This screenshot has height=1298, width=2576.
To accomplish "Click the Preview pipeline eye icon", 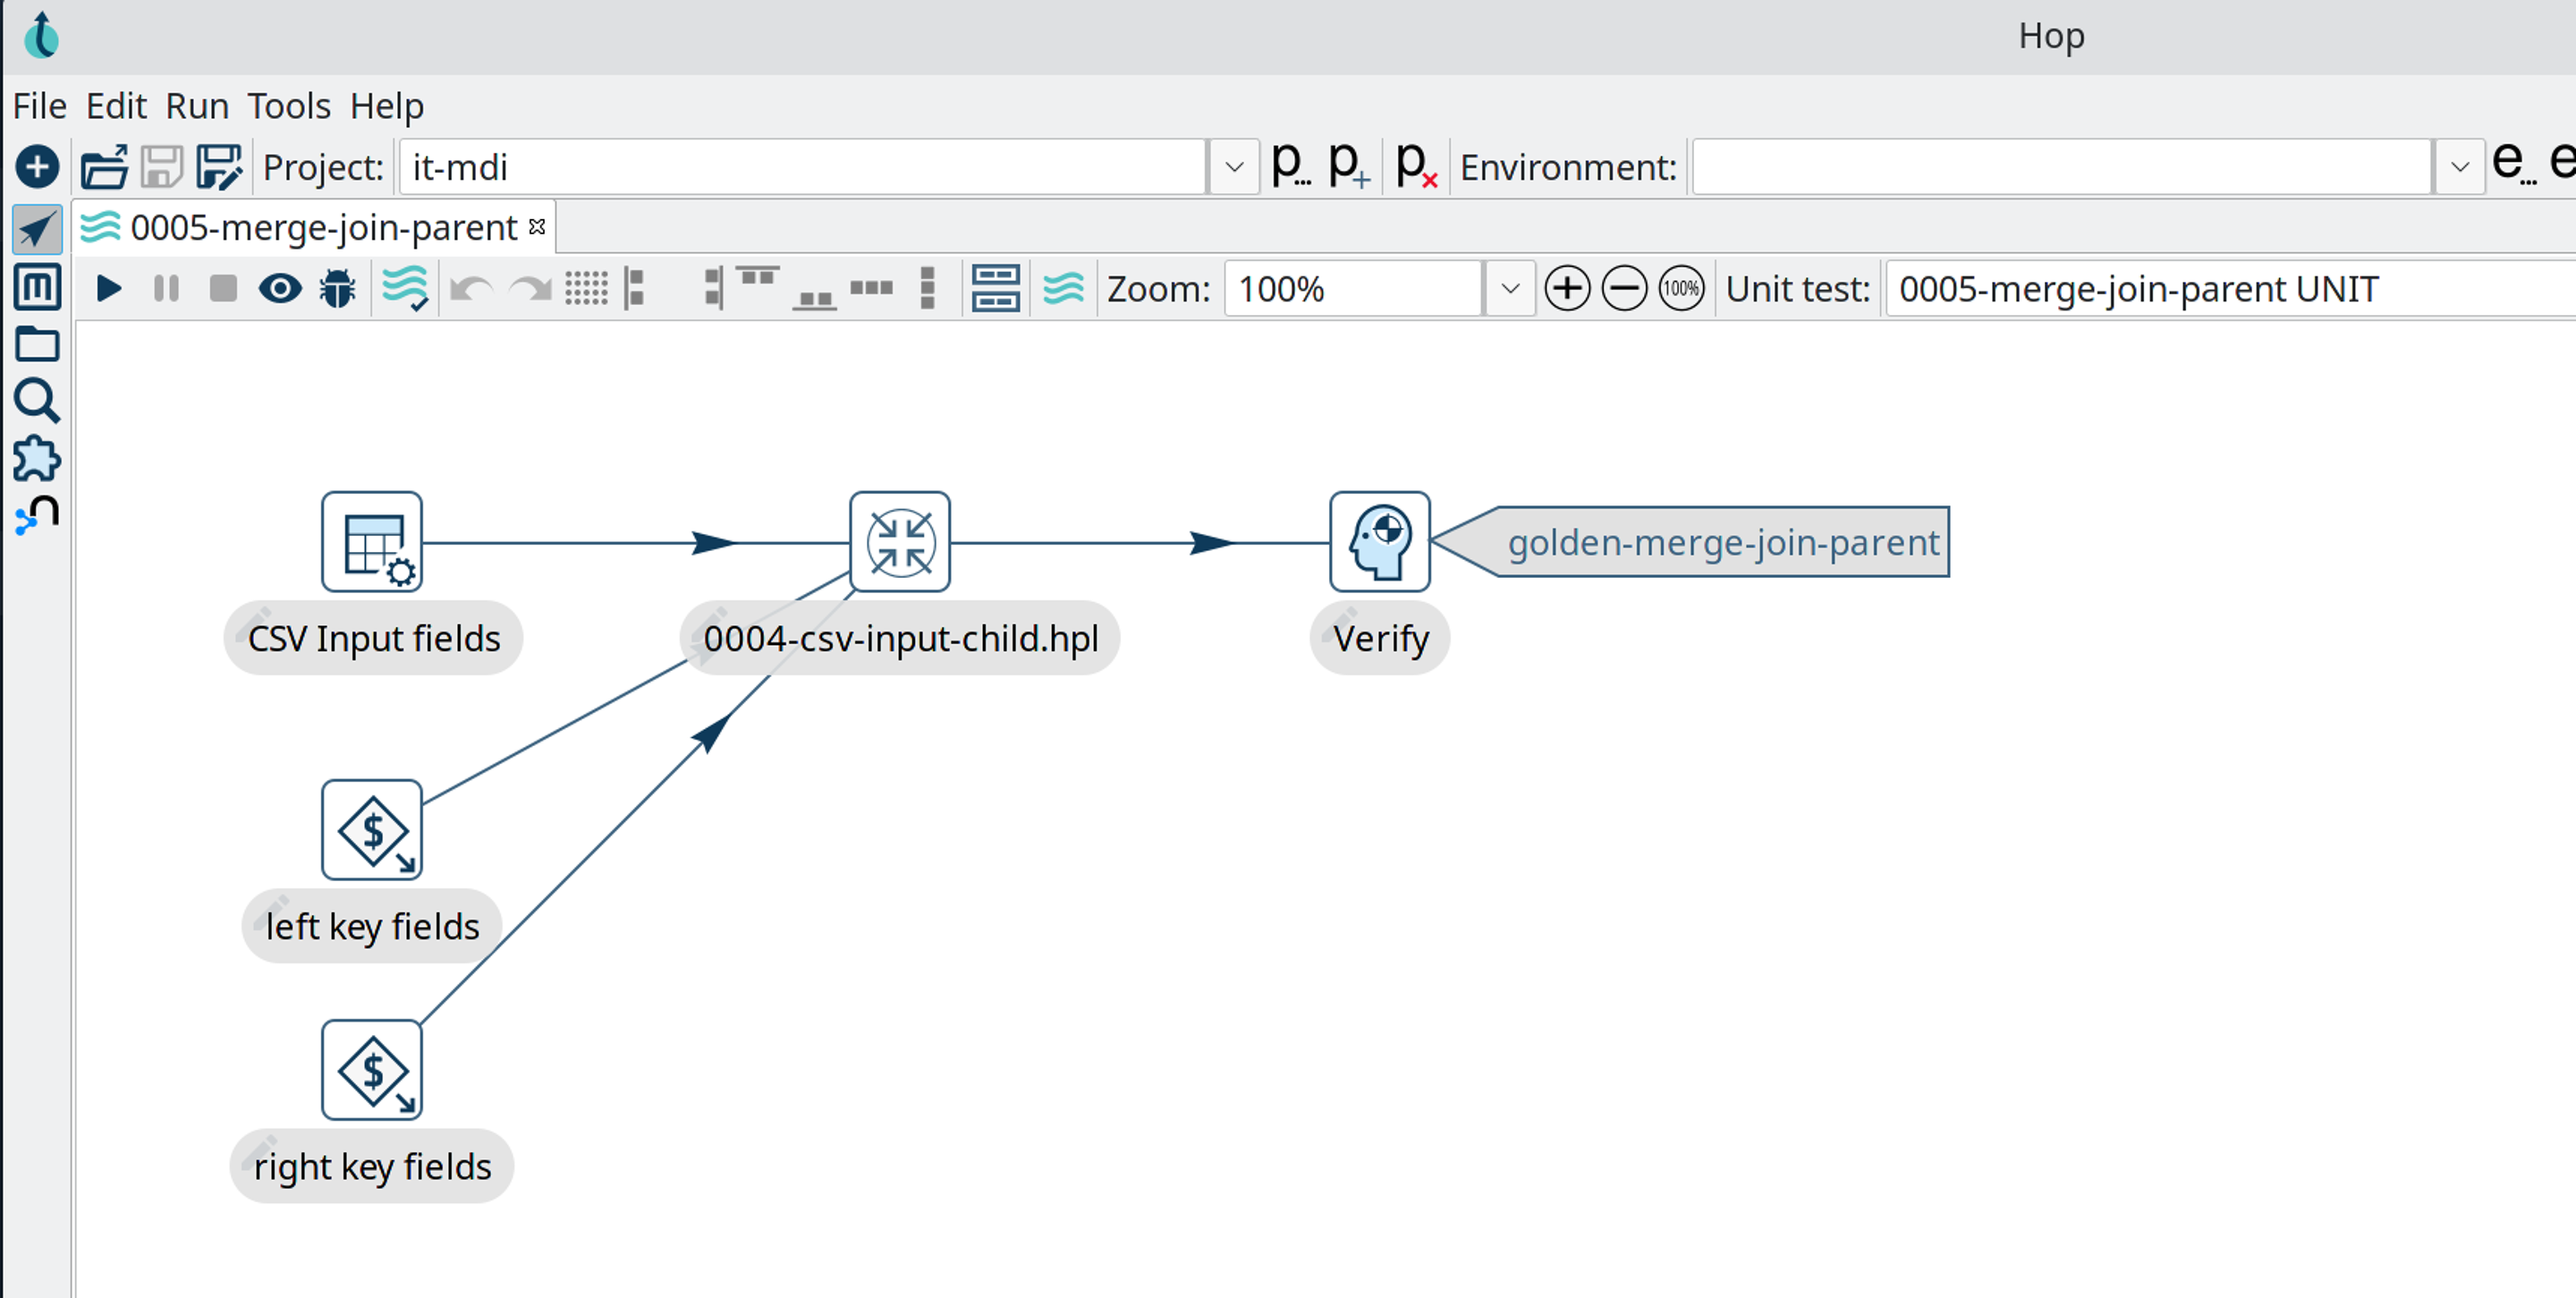I will point(280,289).
